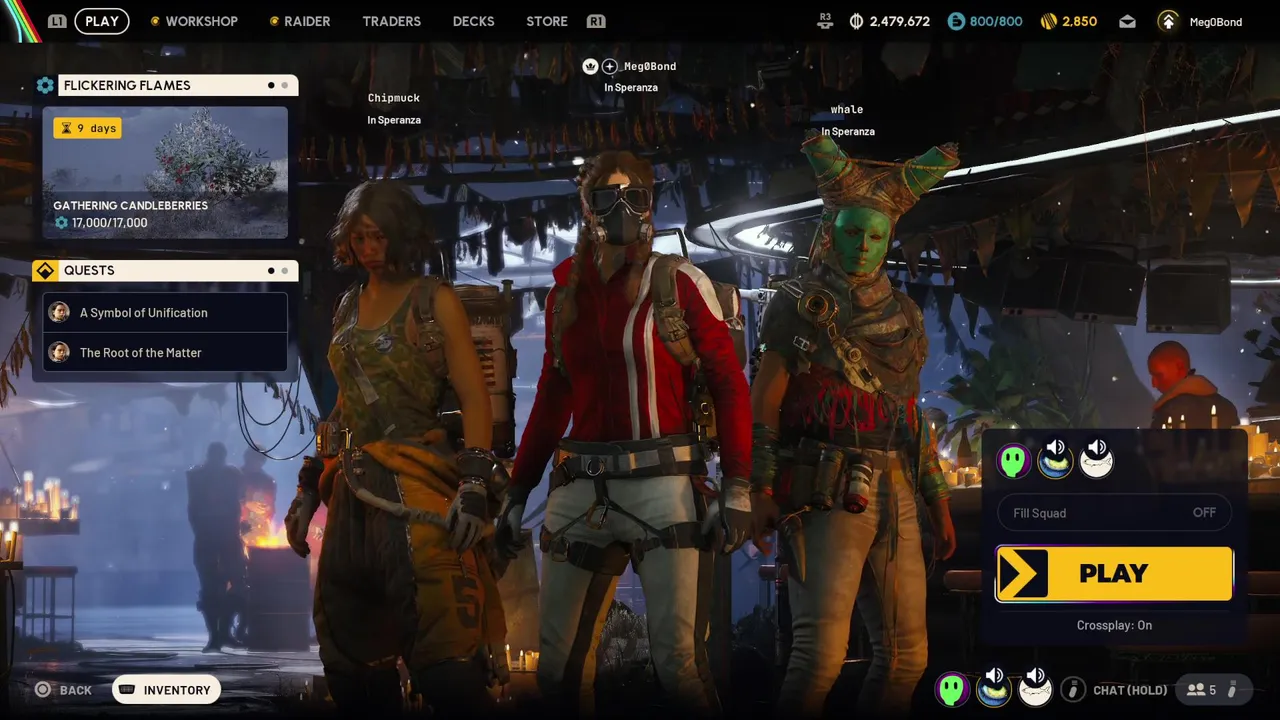Click the blue token icon beside 800/800

[956, 21]
